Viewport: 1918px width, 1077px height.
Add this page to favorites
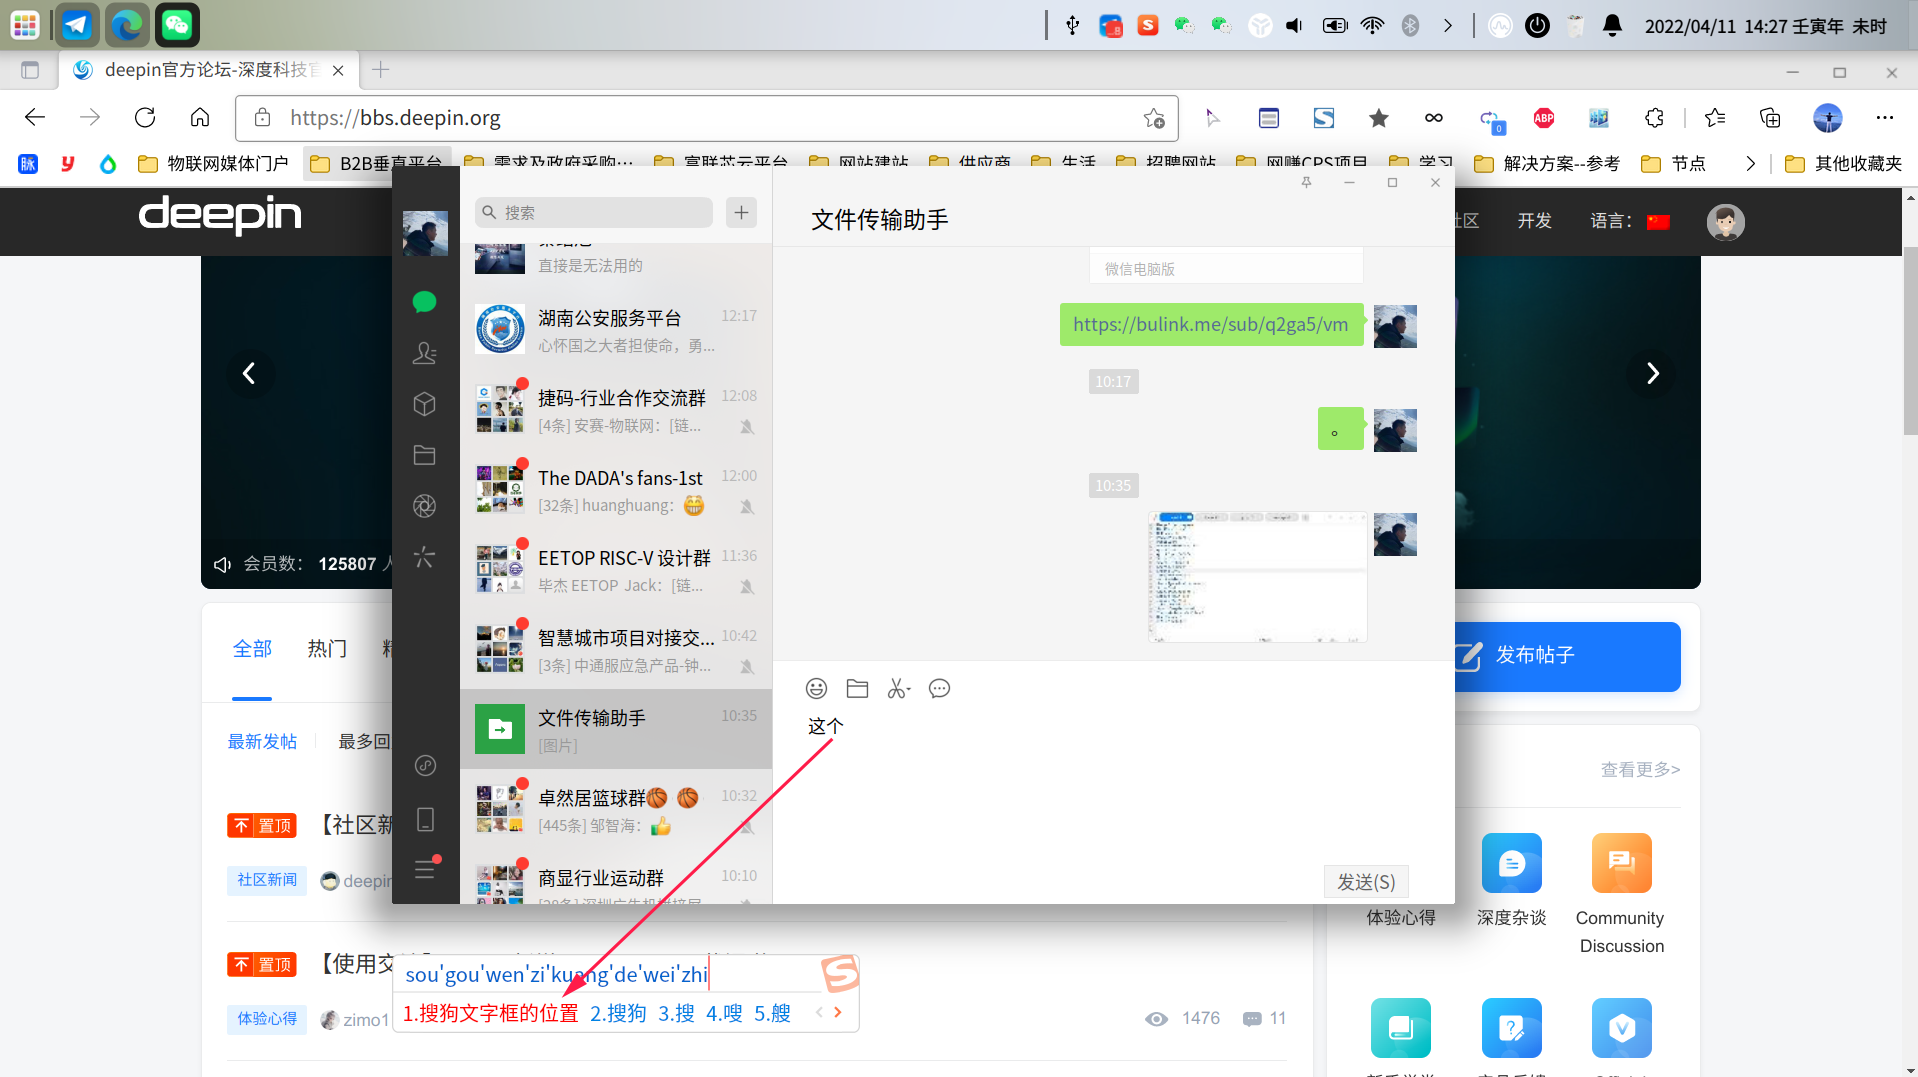click(1154, 118)
